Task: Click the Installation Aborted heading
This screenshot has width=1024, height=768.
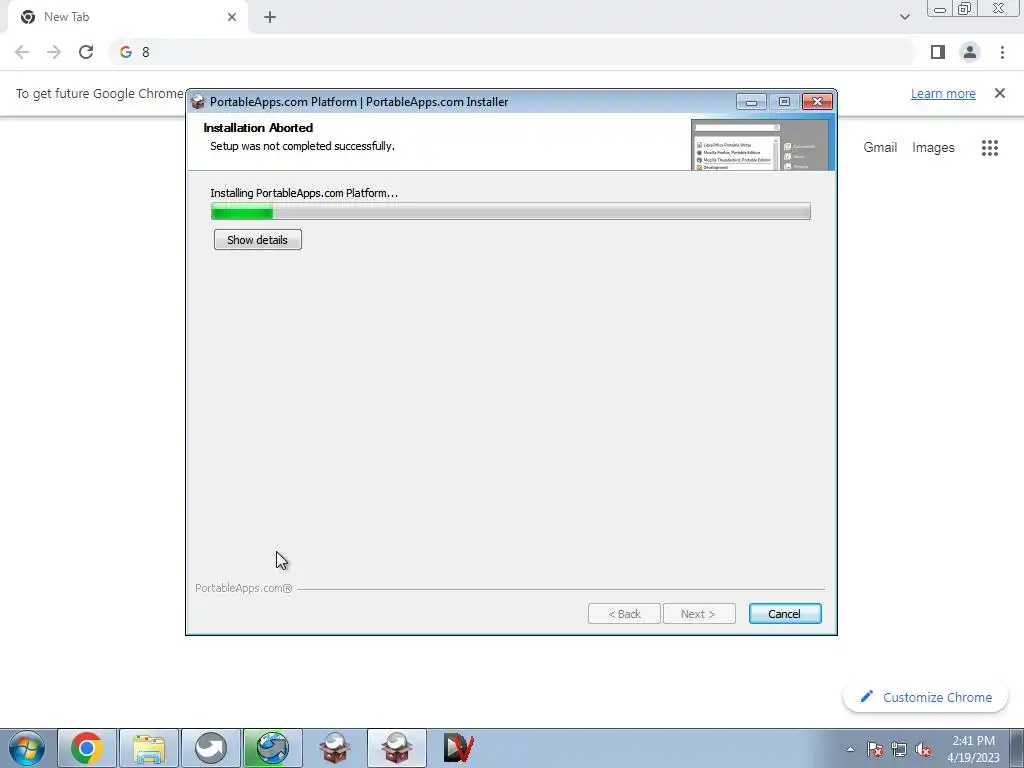Action: point(258,127)
